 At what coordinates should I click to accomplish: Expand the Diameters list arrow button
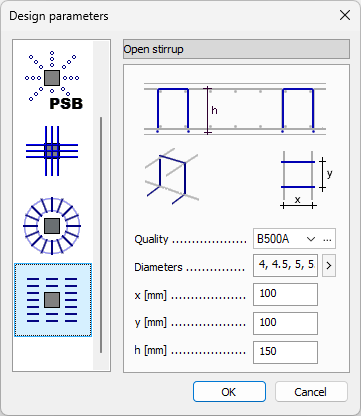(329, 266)
